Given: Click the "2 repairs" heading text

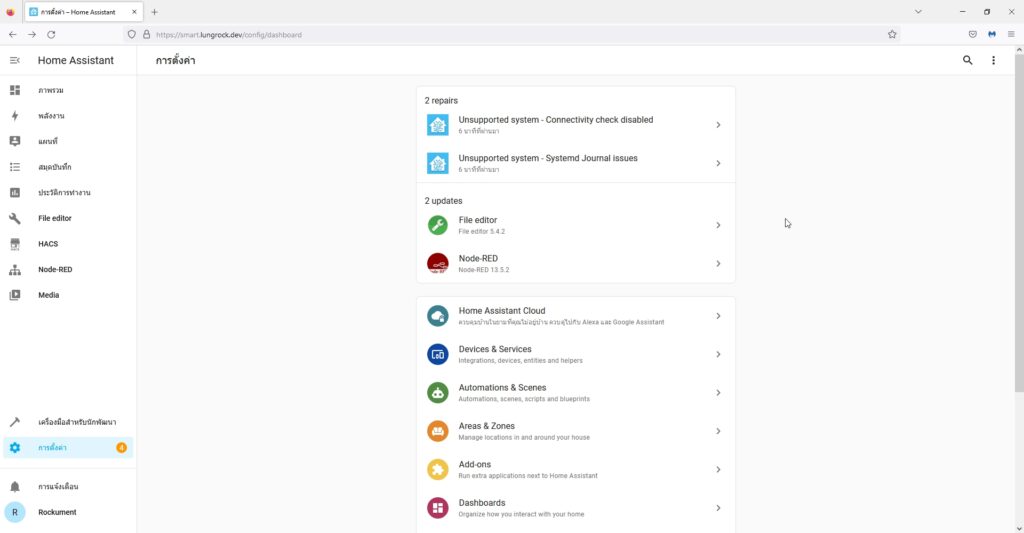Looking at the screenshot, I should point(441,101).
